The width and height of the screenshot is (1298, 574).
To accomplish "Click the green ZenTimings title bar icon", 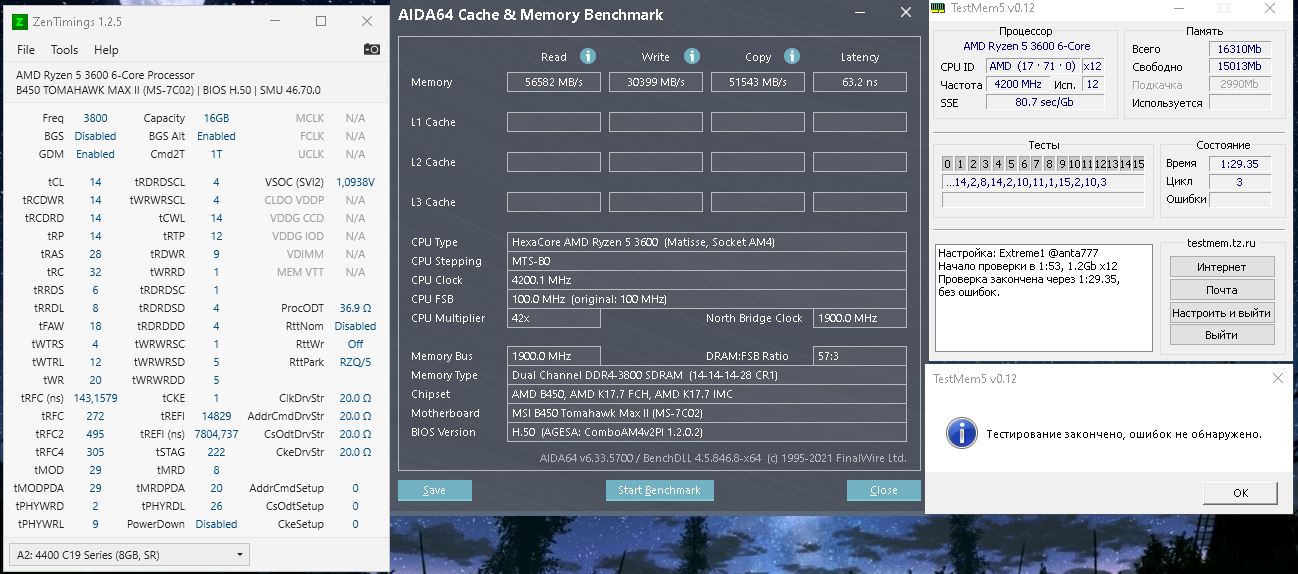I will point(19,21).
